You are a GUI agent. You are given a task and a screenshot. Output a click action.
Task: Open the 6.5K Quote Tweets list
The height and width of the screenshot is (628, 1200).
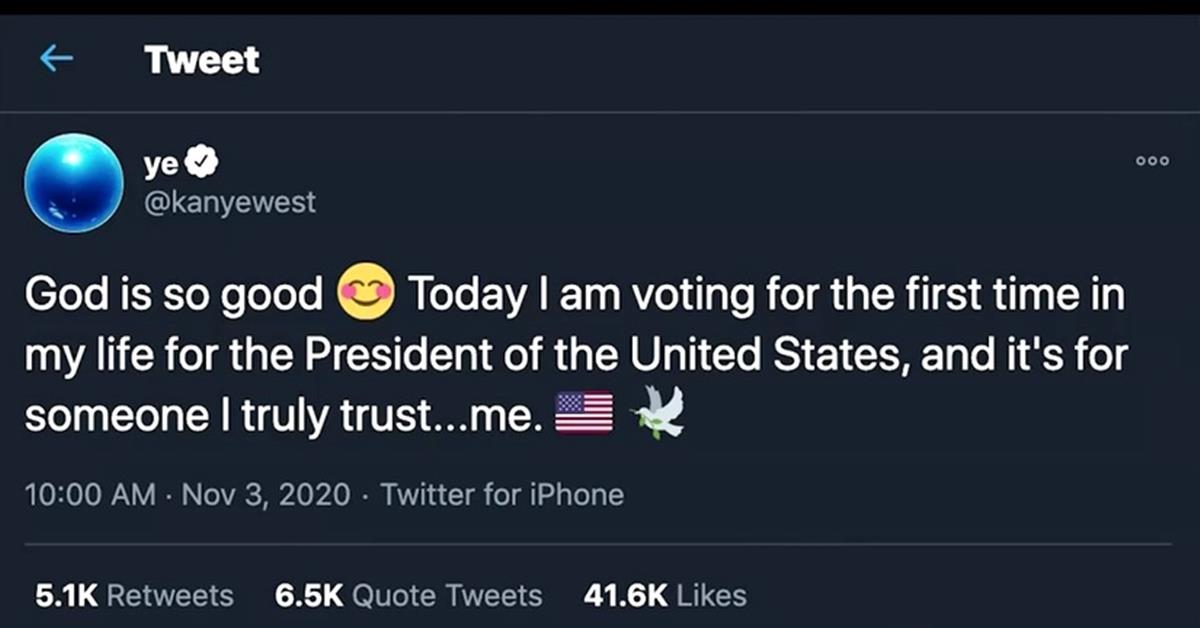408,596
